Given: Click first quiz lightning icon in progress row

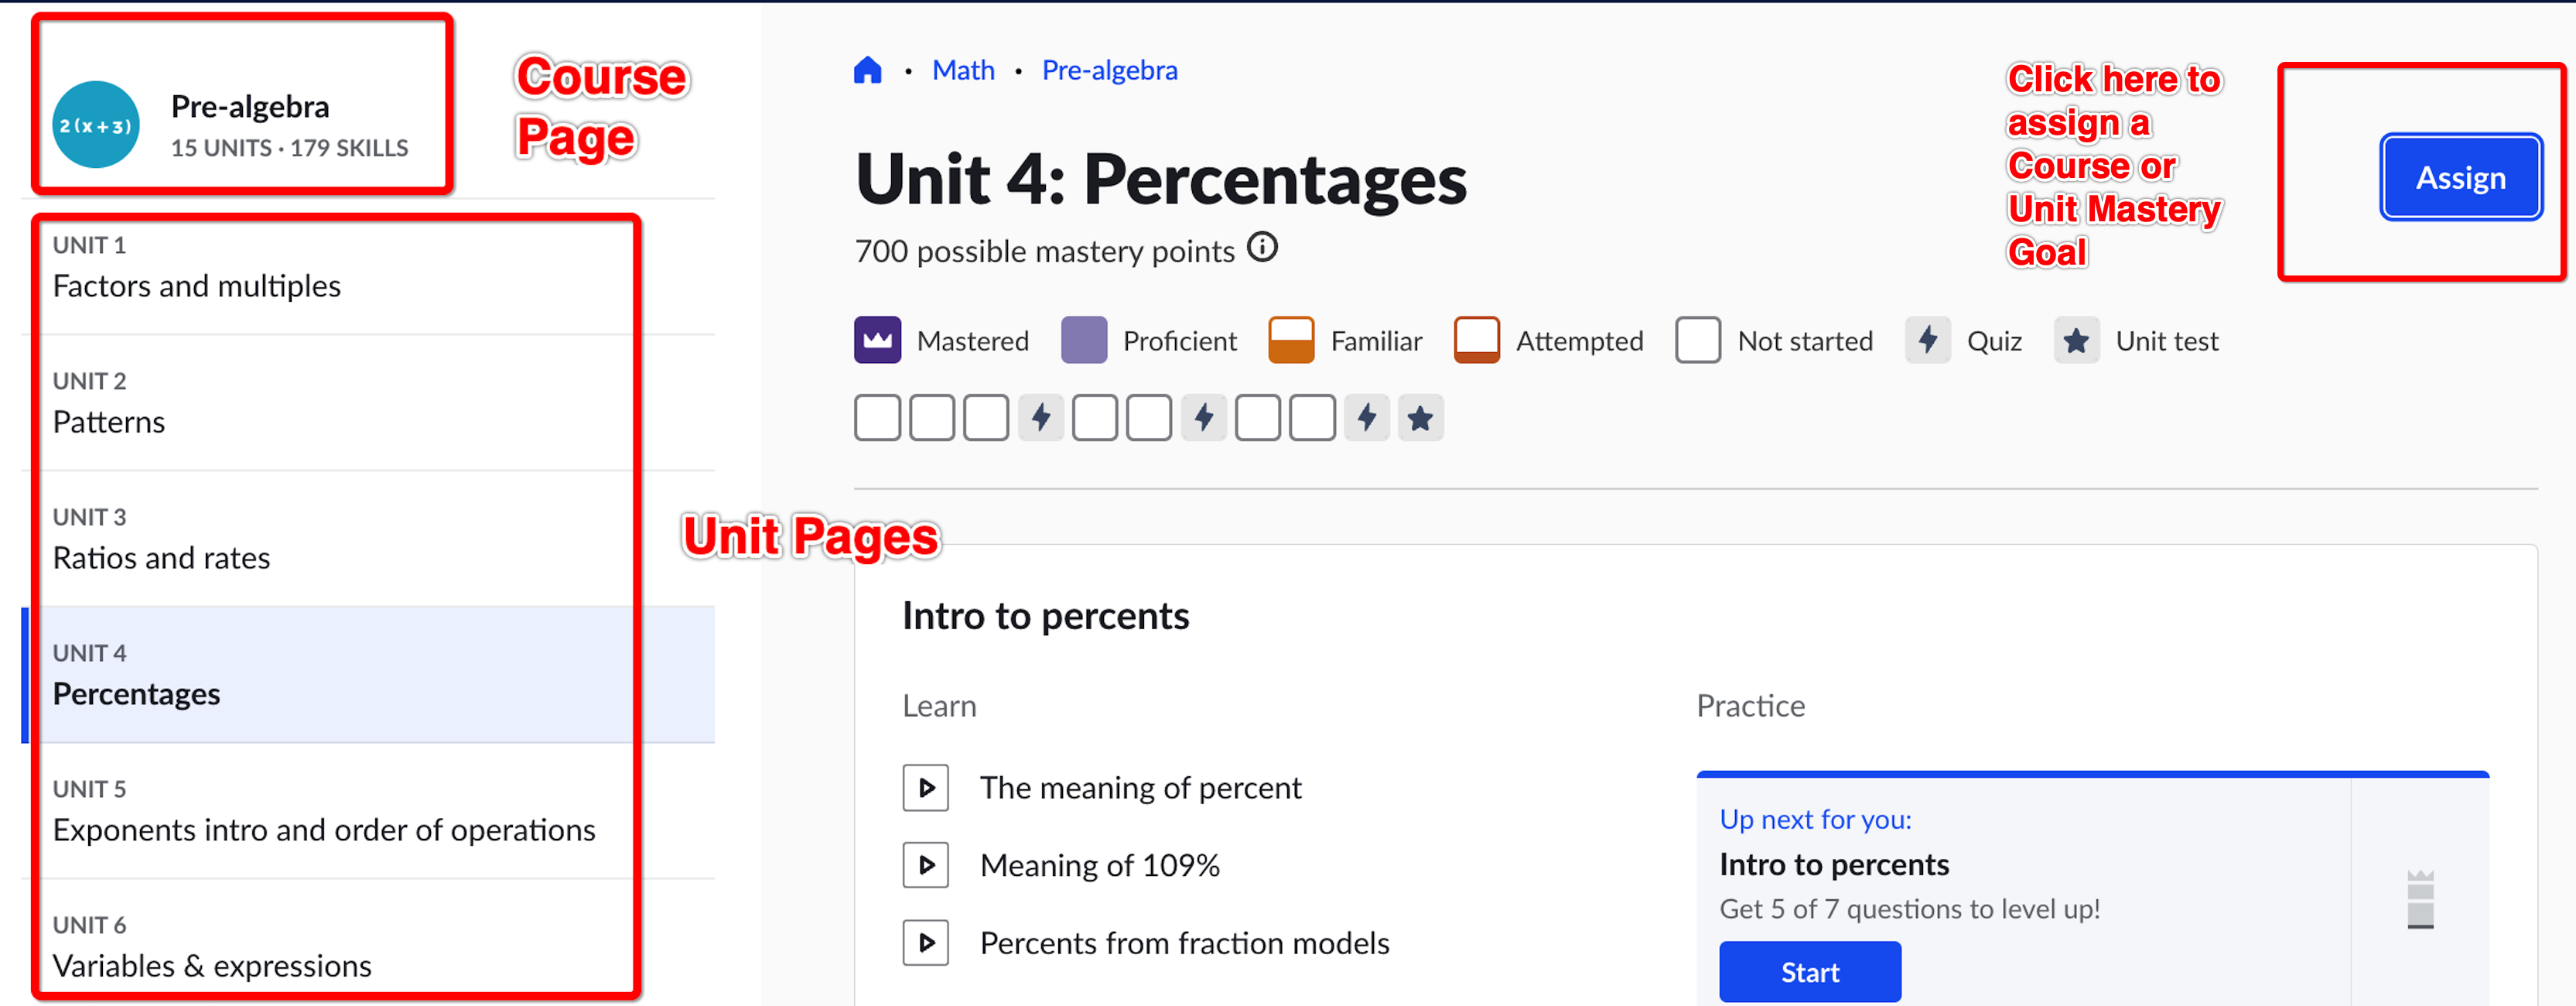Looking at the screenshot, I should pos(1040,417).
